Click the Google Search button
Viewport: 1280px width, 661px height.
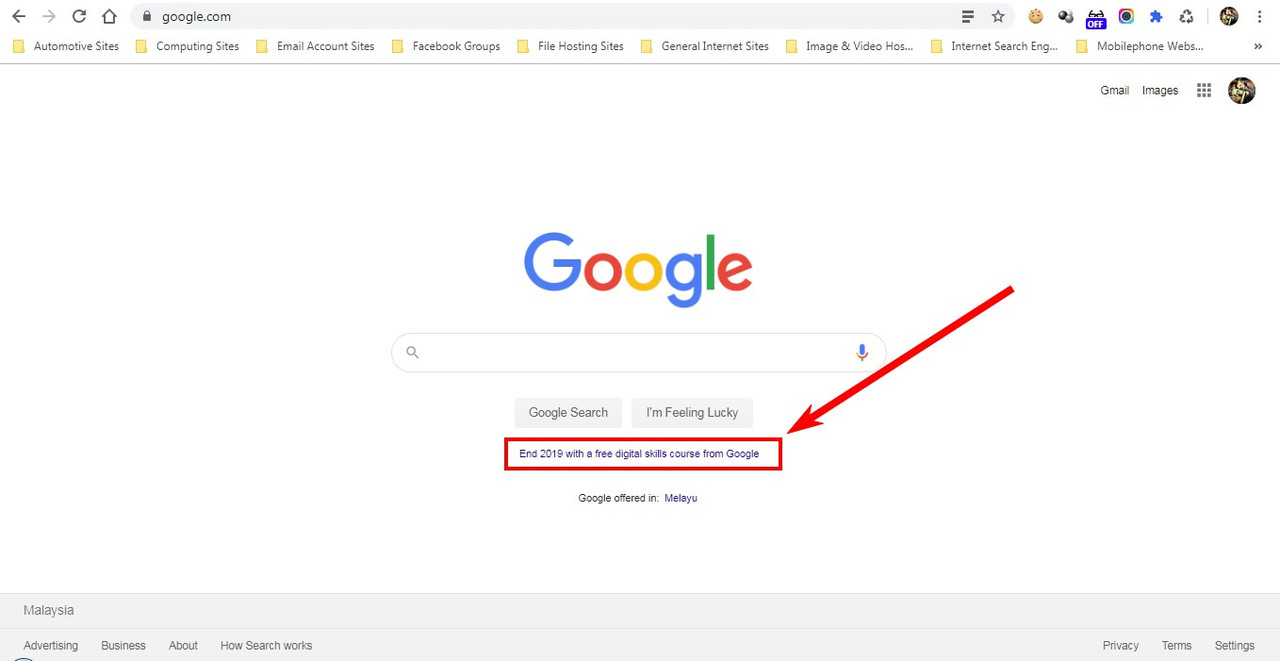point(568,412)
